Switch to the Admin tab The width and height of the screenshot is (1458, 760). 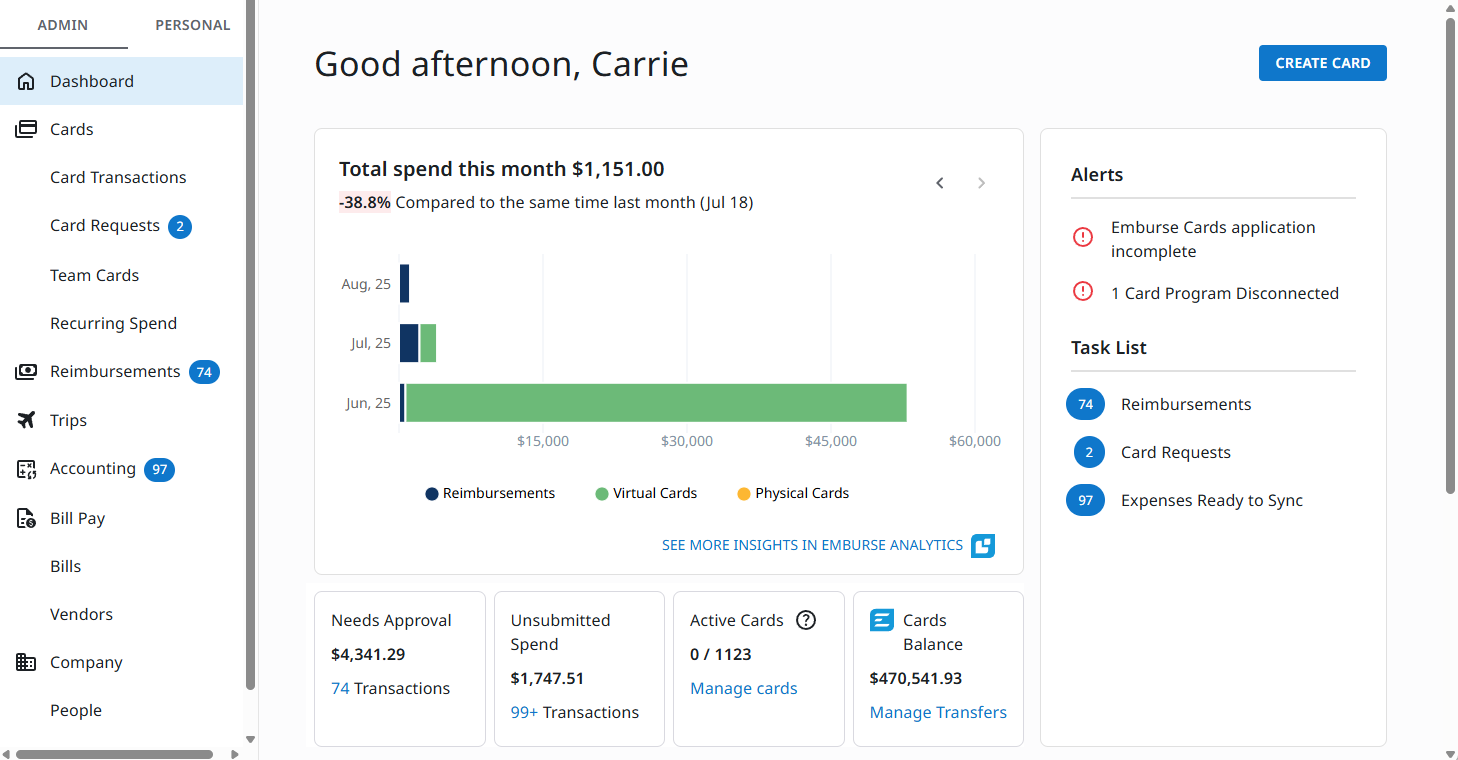tap(63, 25)
